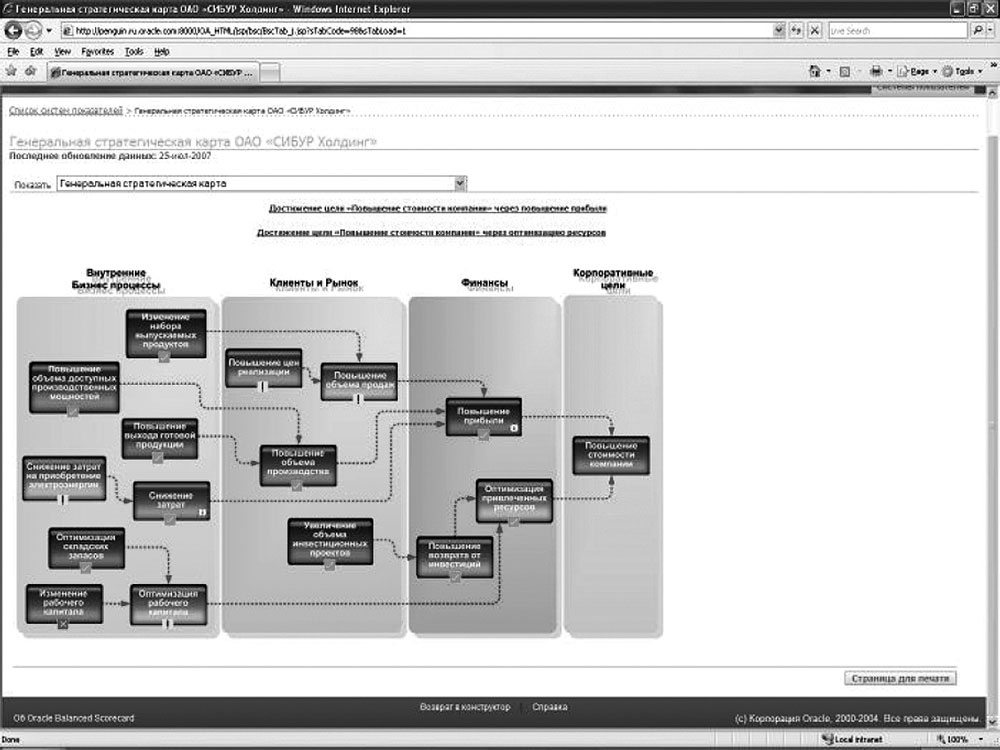This screenshot has height=750, width=1000.
Task: Select the Повышение стоимости компании node
Action: point(611,455)
